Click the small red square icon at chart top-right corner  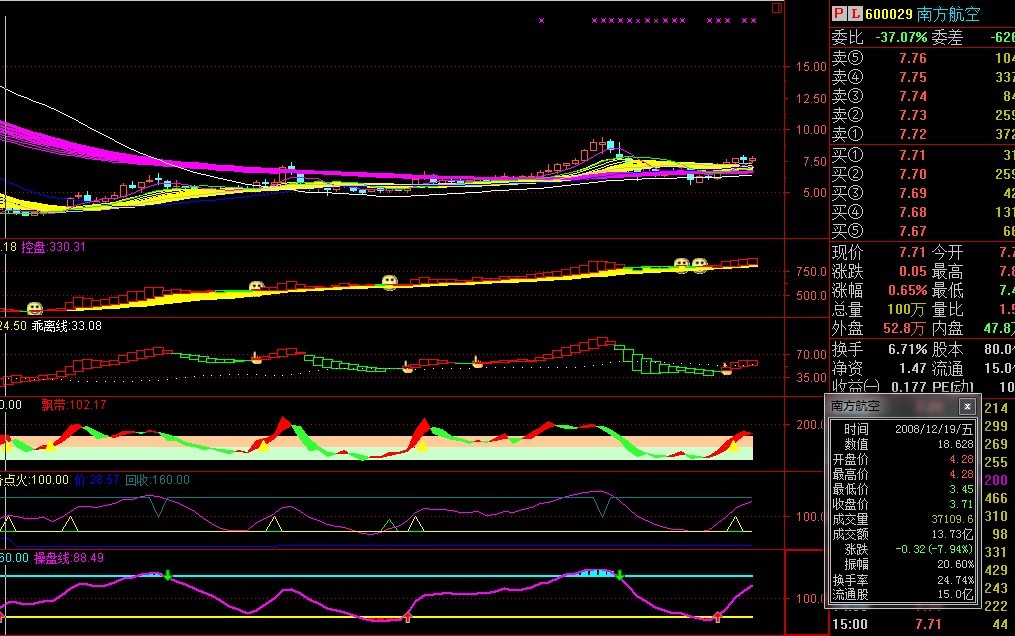(777, 8)
